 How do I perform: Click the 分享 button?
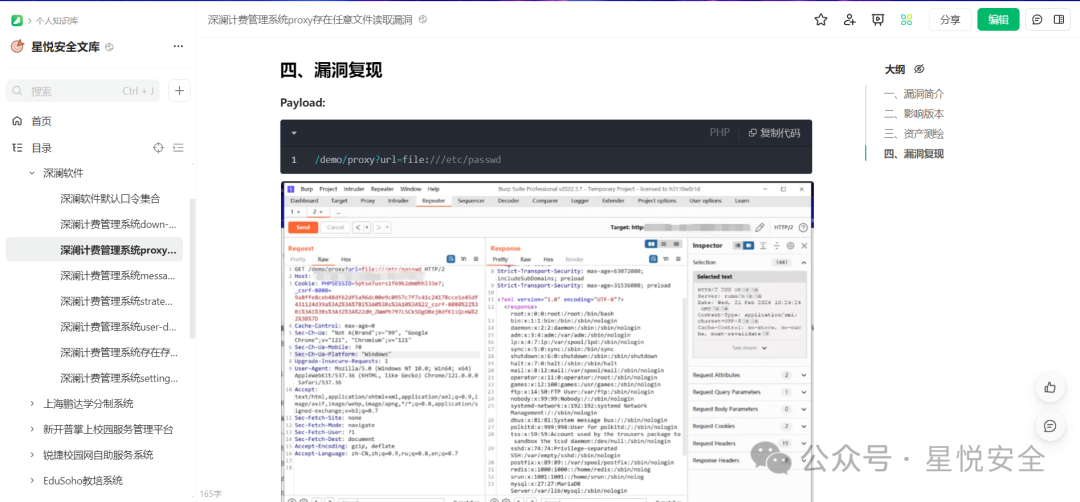[x=950, y=20]
